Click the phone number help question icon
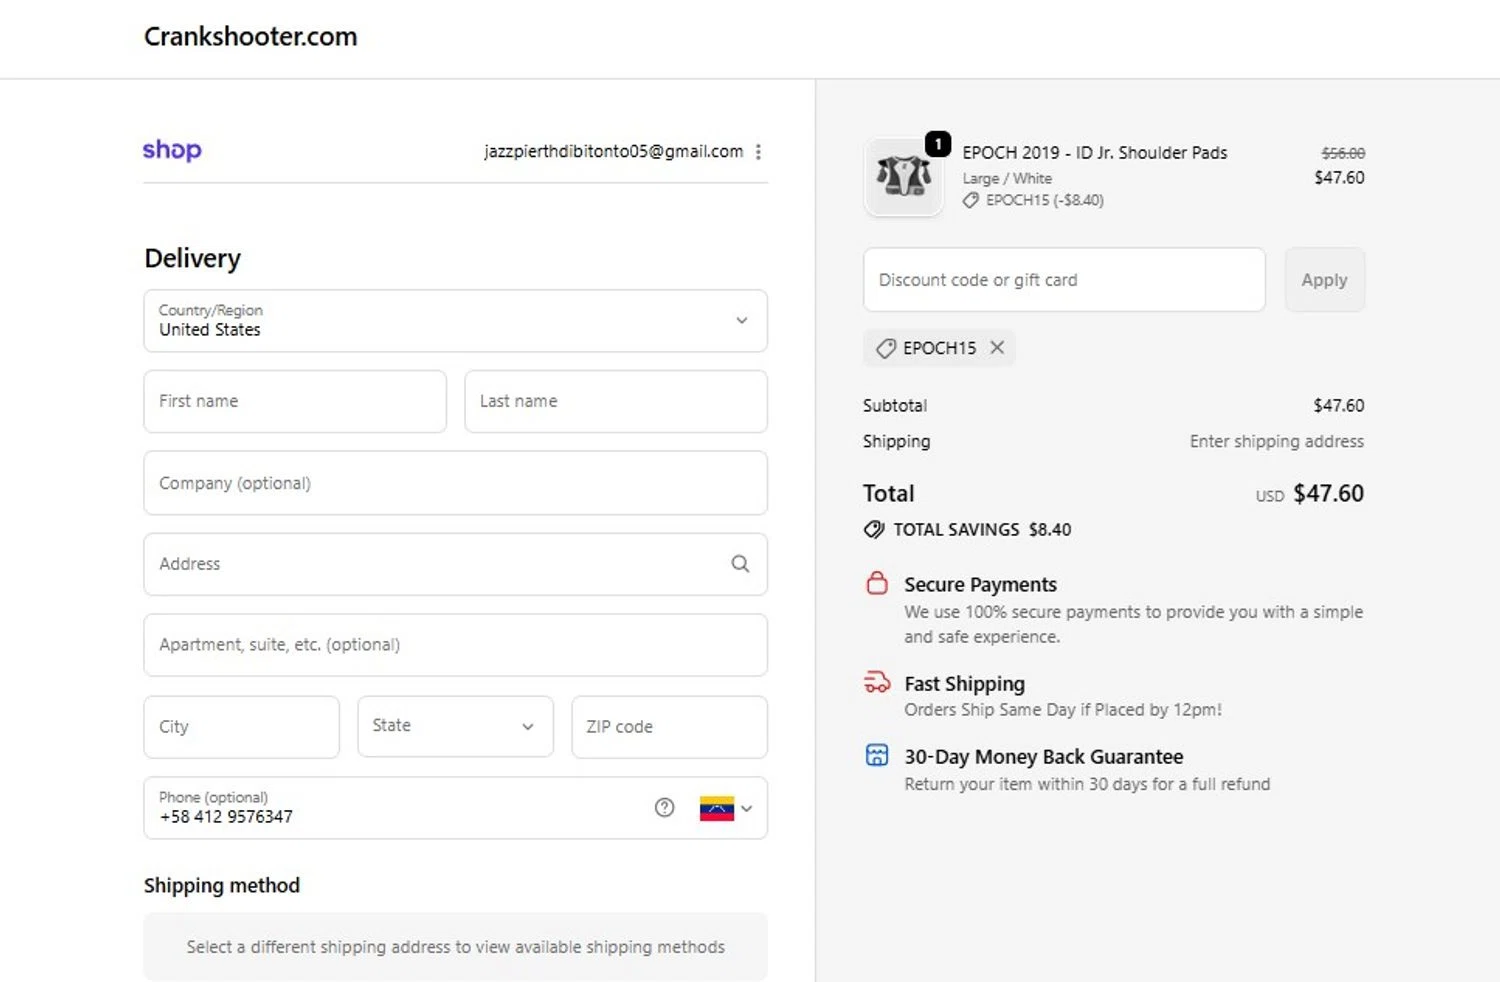The height and width of the screenshot is (982, 1500). [665, 808]
